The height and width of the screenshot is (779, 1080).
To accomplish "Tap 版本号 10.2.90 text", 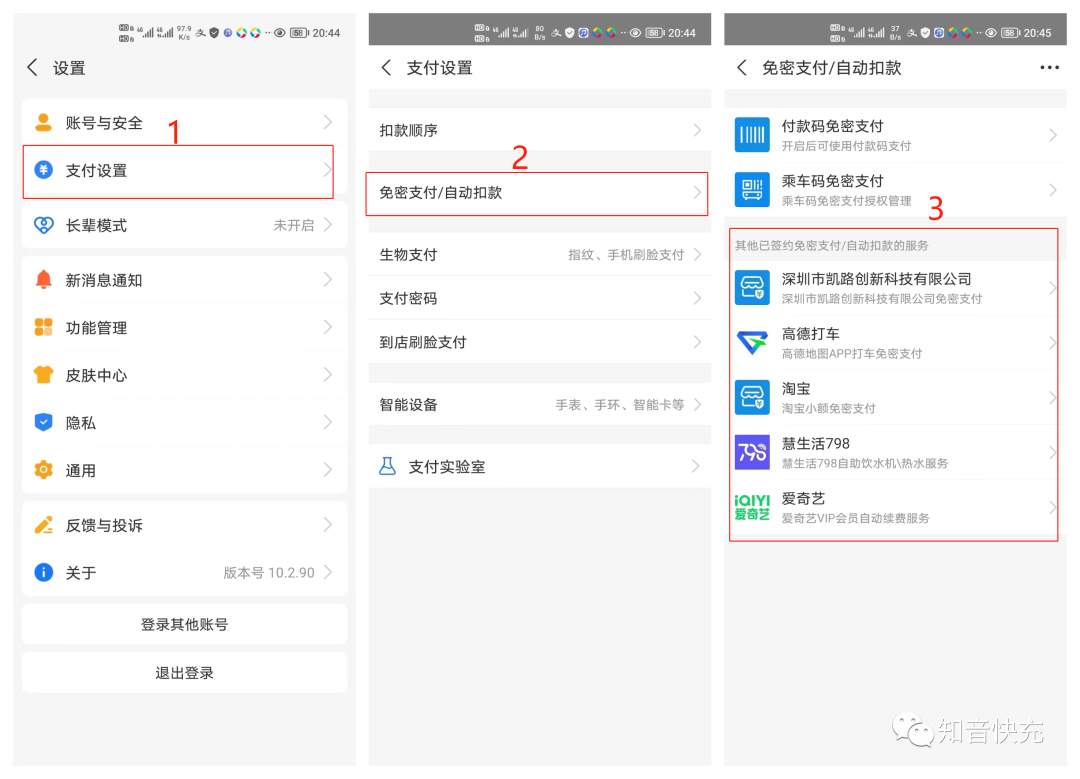I will pos(269,572).
